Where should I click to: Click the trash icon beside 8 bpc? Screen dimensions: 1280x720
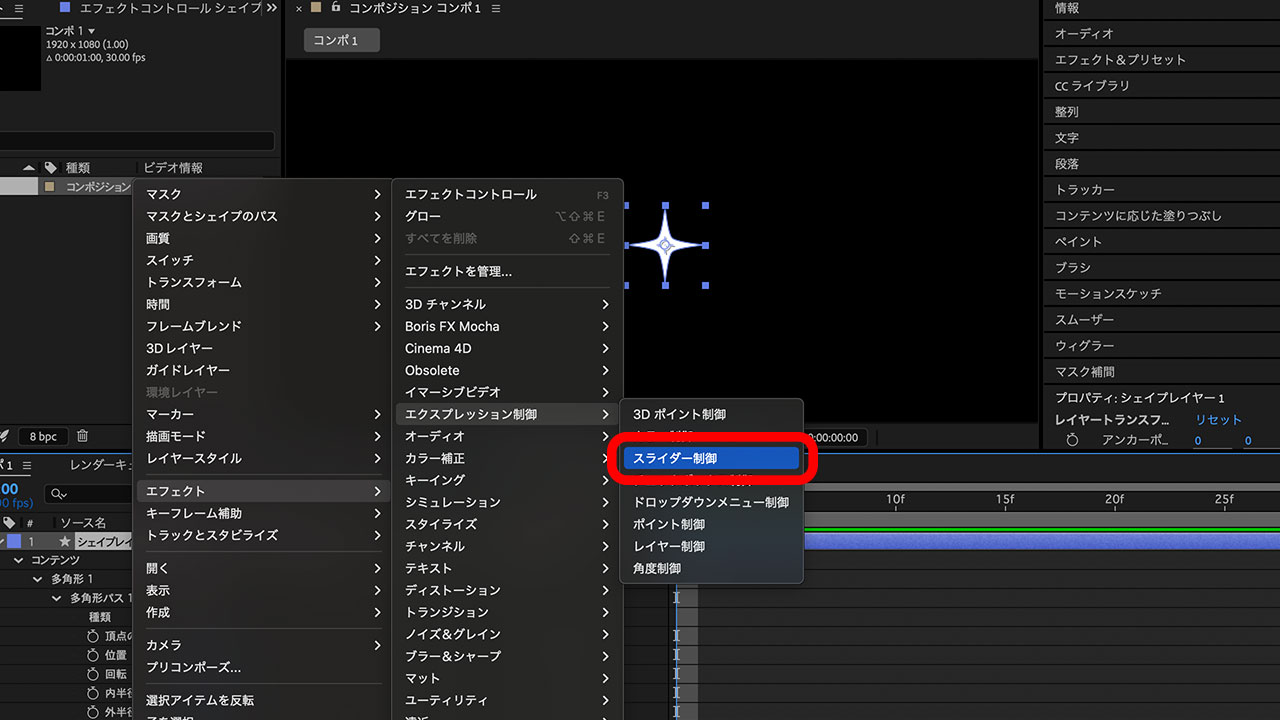point(83,436)
